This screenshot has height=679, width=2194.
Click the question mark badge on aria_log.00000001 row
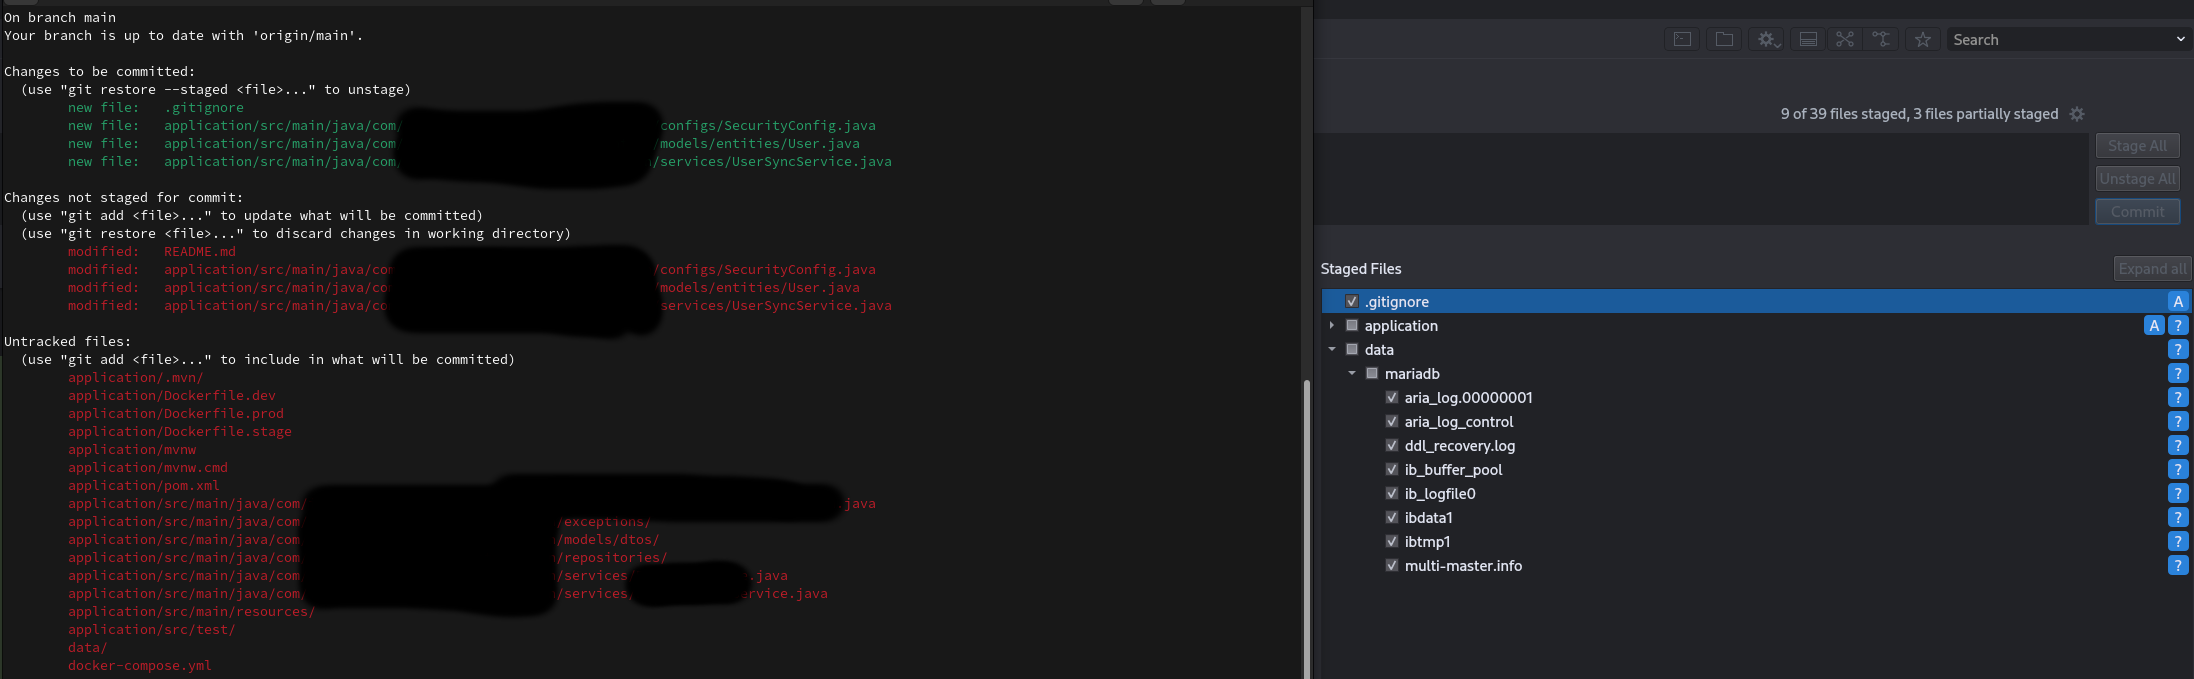(x=2178, y=397)
